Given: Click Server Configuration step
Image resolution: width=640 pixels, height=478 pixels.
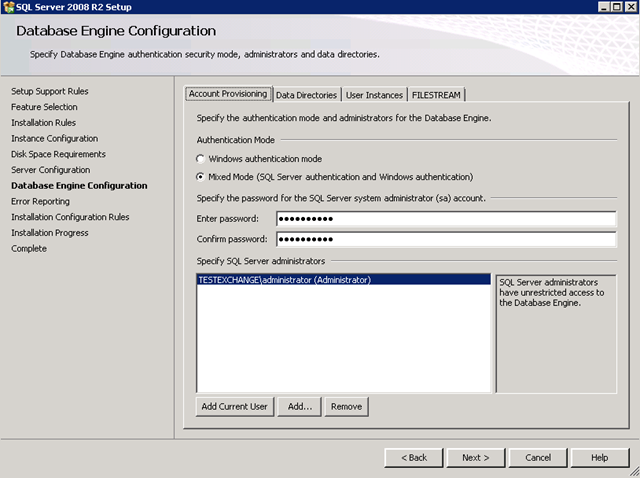Looking at the screenshot, I should click(51, 170).
